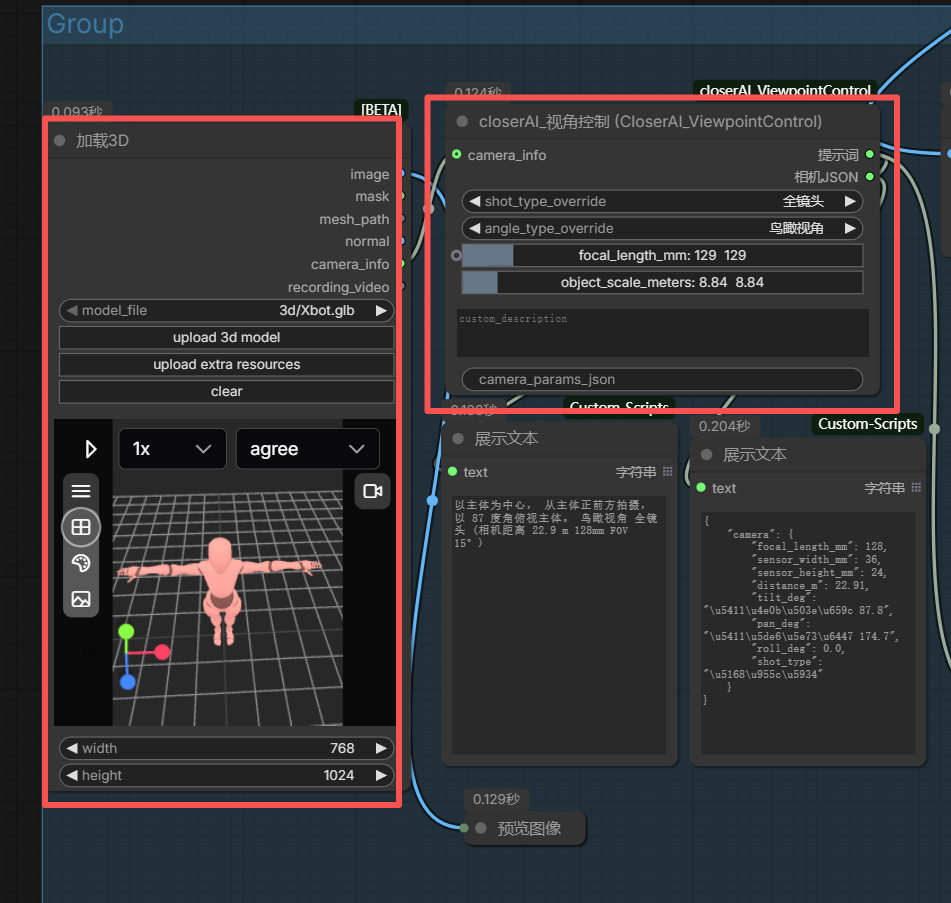Click the input port of 预览图像 node
Viewport: 951px width, 903px height.
(464, 828)
